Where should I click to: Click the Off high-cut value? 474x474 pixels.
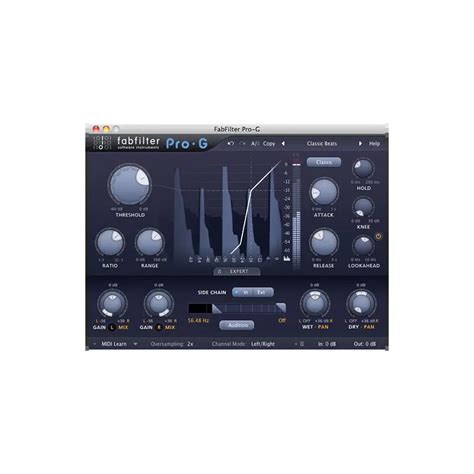tap(282, 320)
